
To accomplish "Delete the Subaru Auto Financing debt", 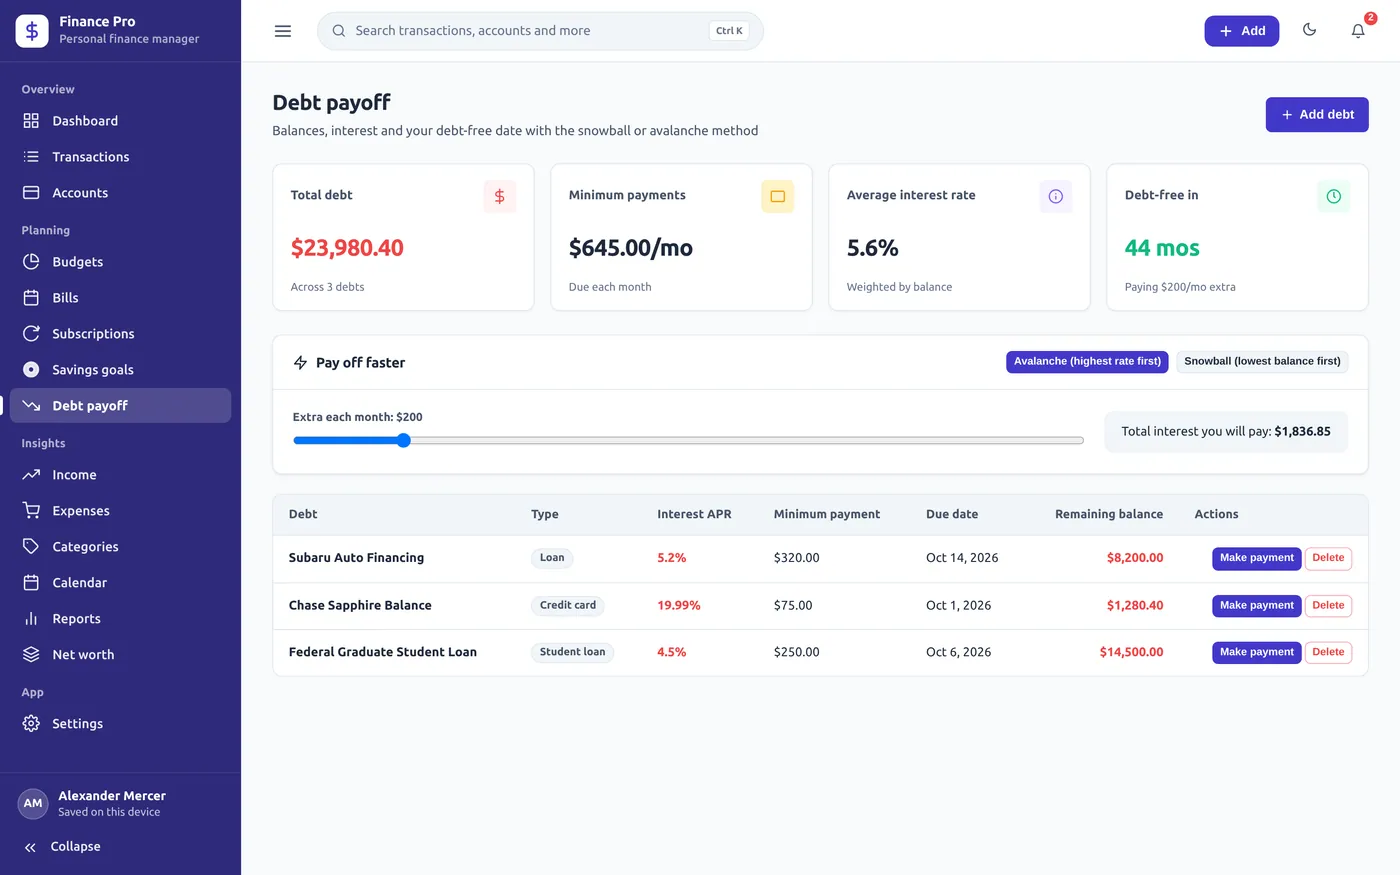I will pos(1328,558).
